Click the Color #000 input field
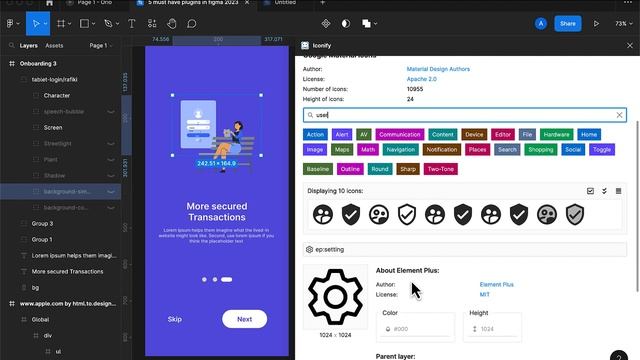This screenshot has height=360, width=640. coord(416,329)
